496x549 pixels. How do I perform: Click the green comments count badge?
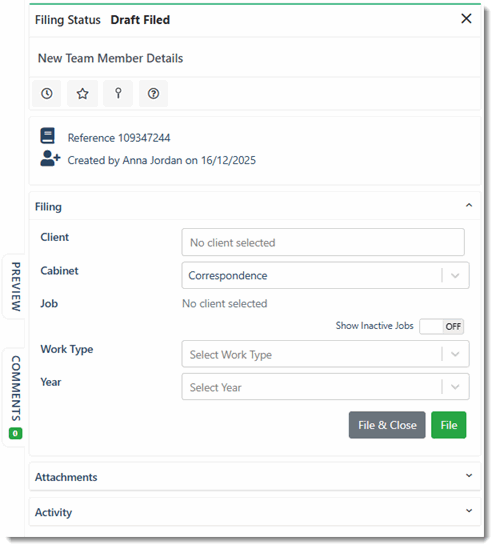click(x=15, y=433)
